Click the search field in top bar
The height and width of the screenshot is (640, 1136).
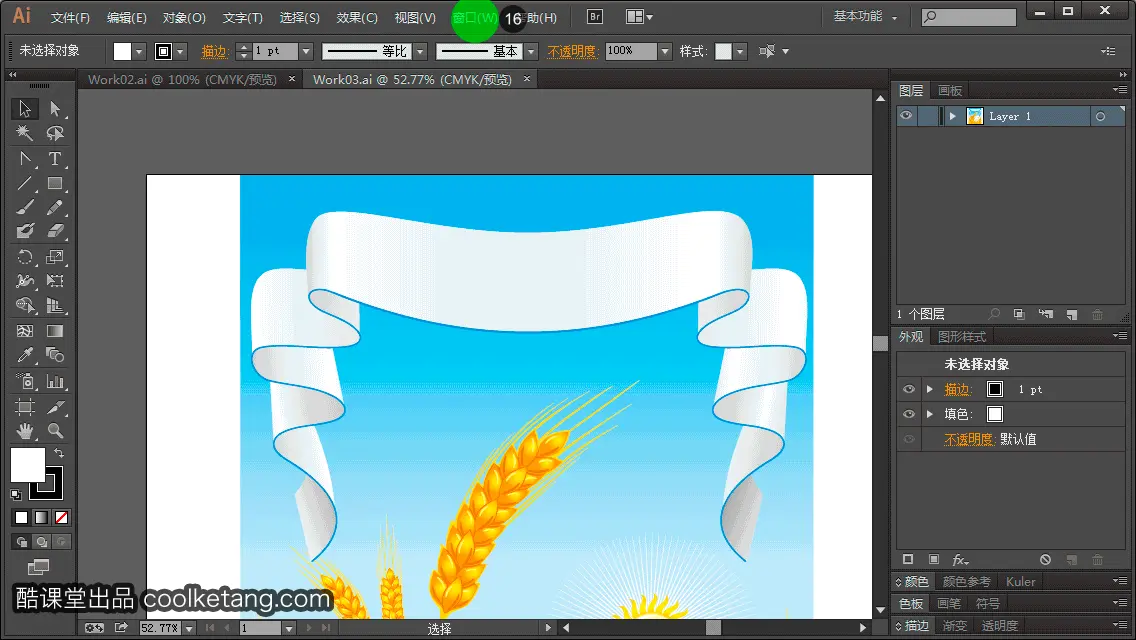coord(969,17)
